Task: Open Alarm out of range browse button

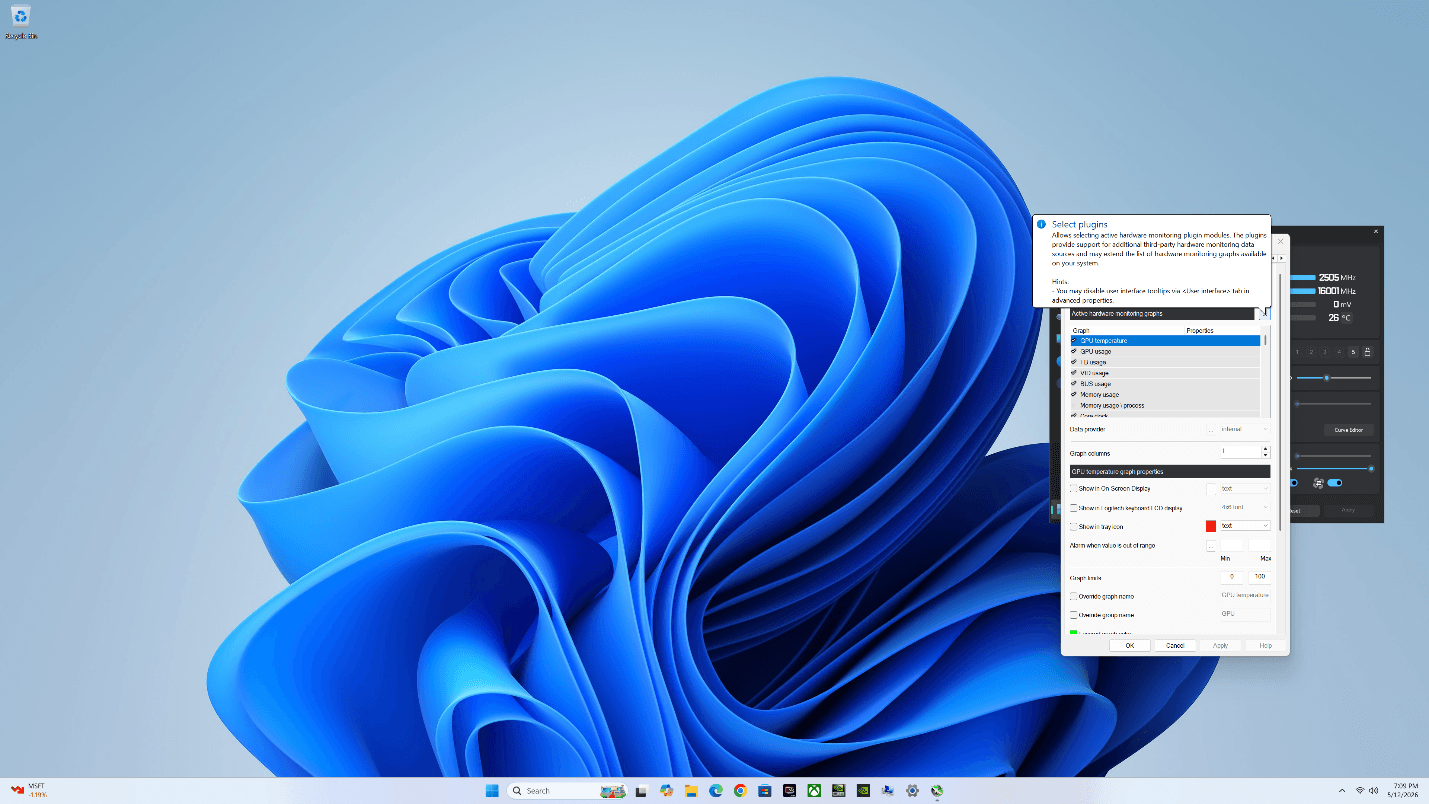Action: pyautogui.click(x=1211, y=547)
